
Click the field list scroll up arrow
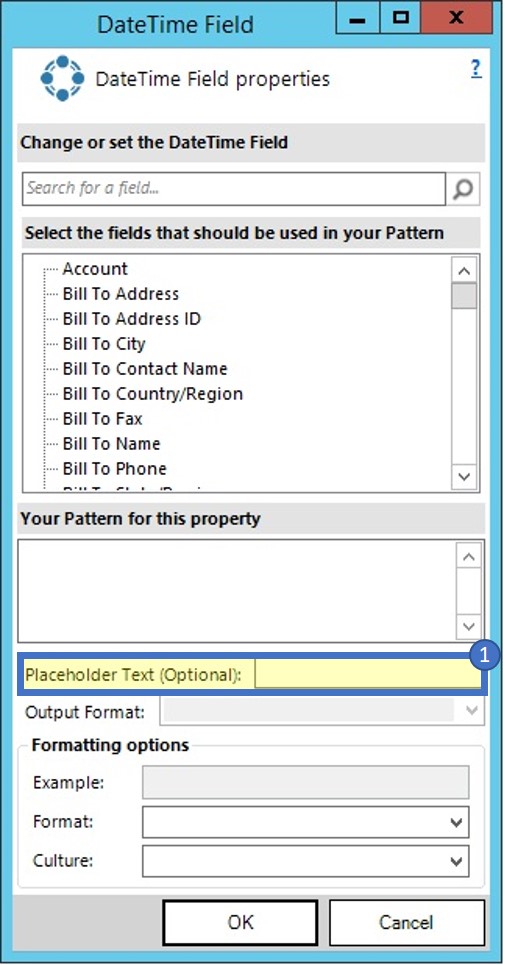coord(464,270)
